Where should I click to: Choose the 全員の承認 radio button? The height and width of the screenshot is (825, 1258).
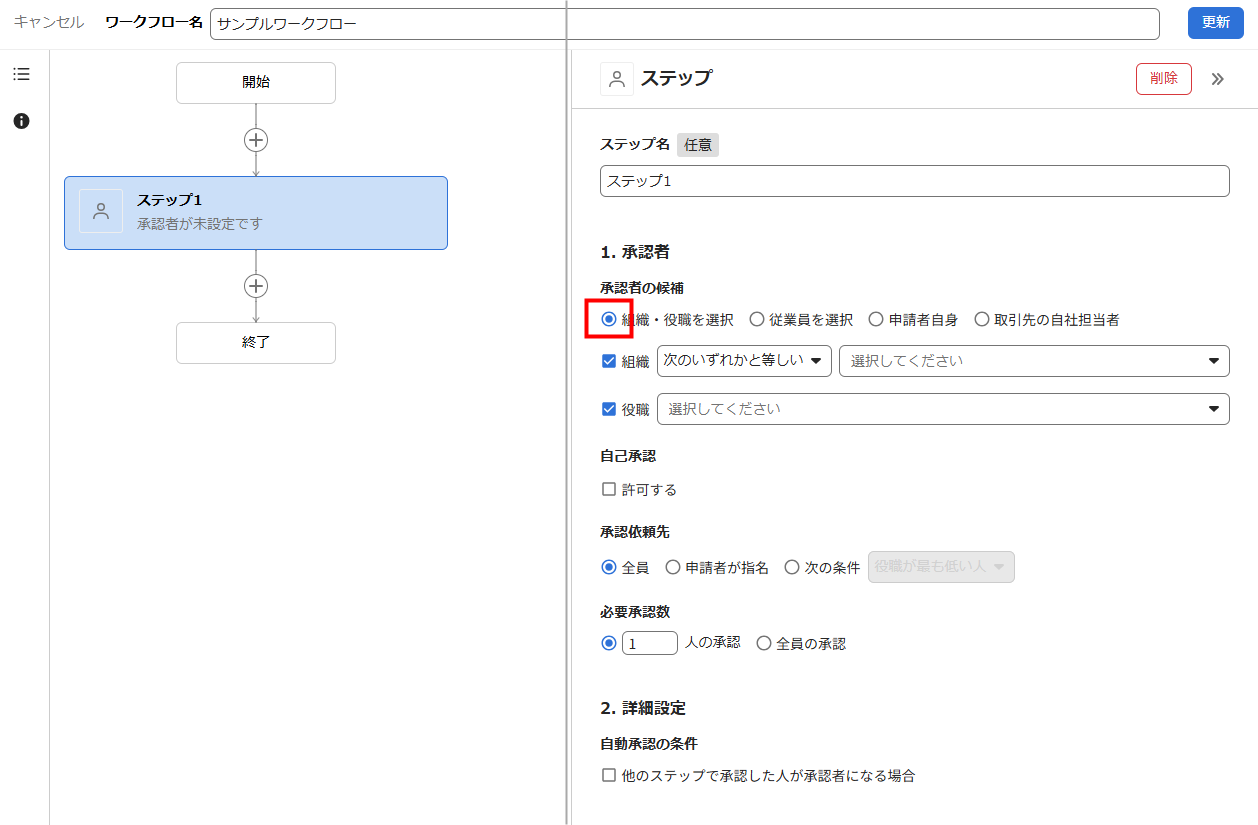pos(764,644)
